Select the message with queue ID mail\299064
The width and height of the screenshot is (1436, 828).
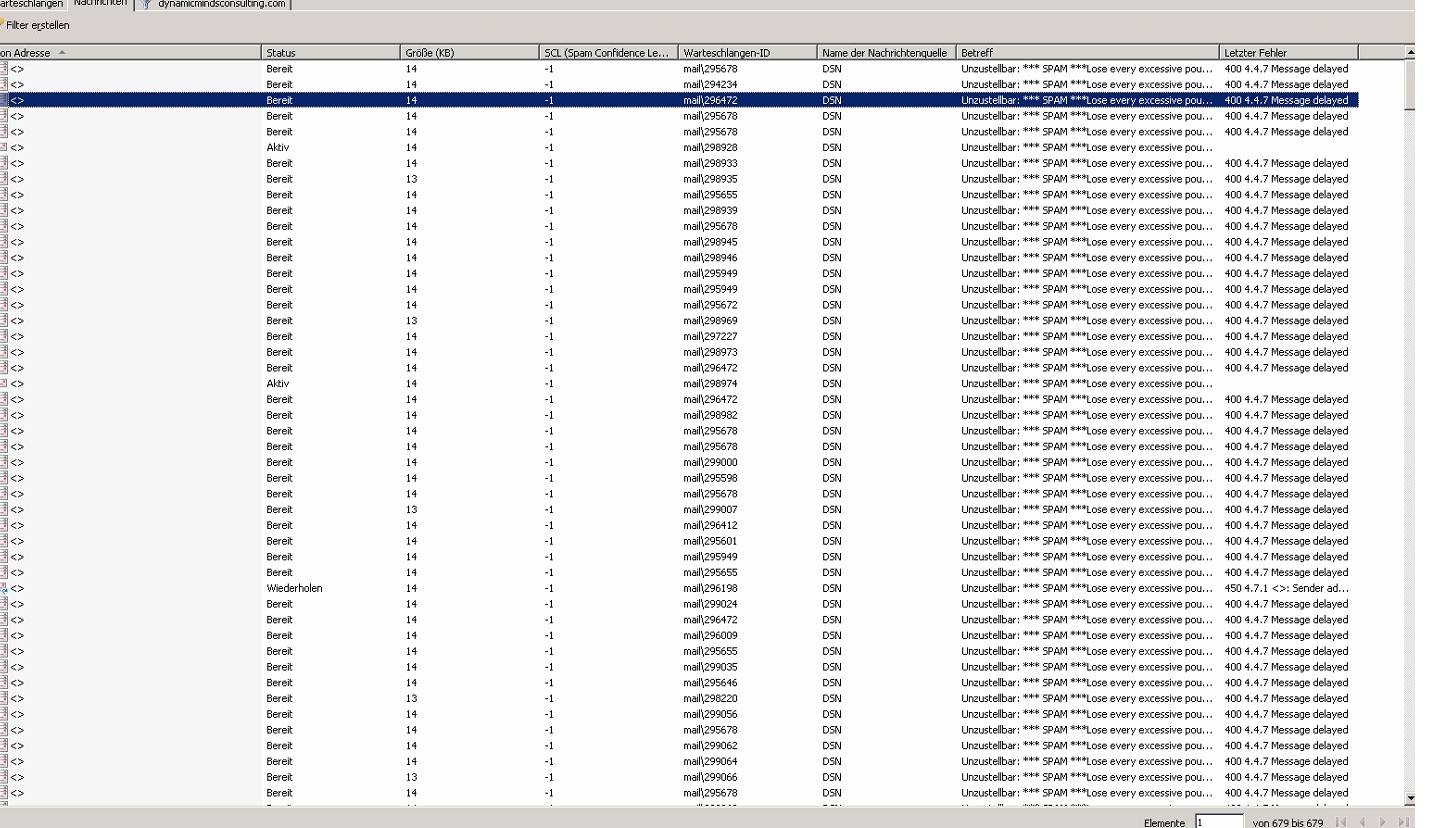(x=680, y=762)
